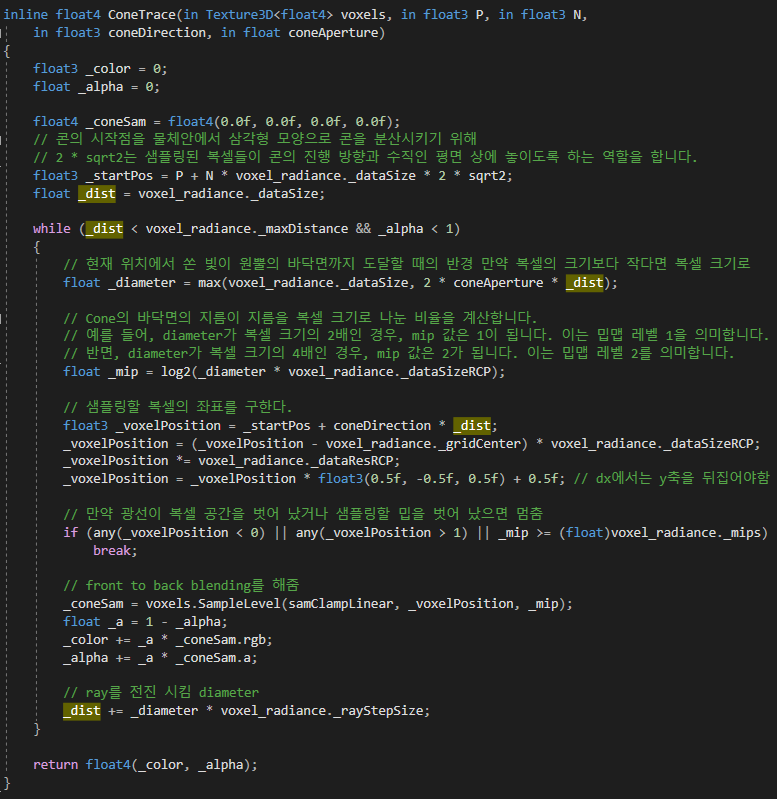Place cursor on _color declaration line

(x=100, y=69)
